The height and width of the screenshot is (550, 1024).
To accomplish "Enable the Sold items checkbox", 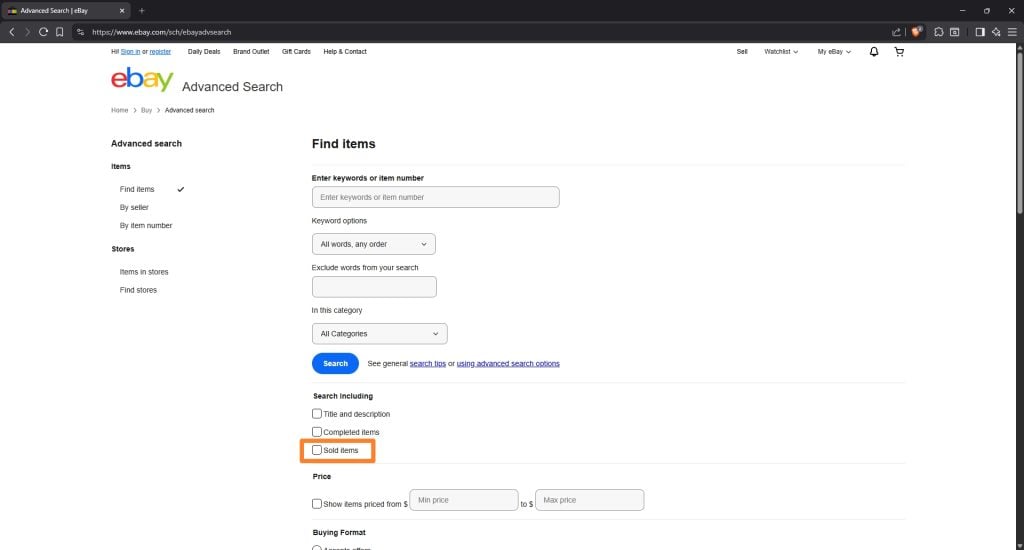I will [317, 451].
